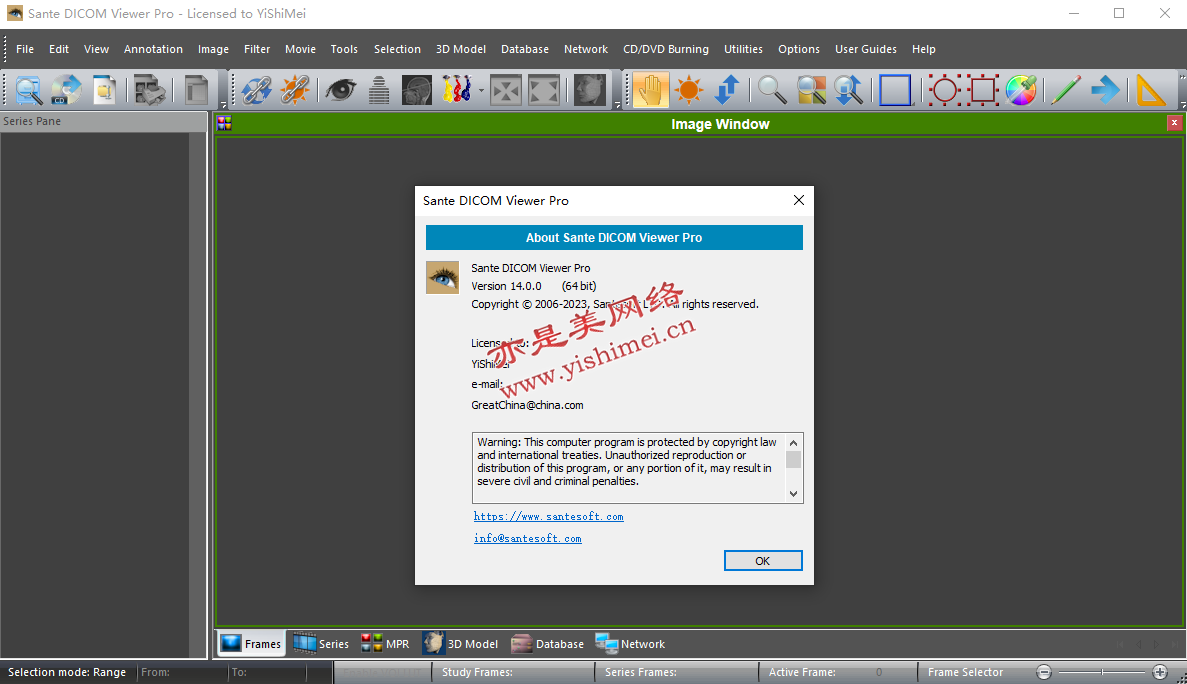The image size is (1187, 684).
Task: Open the CD/DVD import toolbar icon
Action: [x=66, y=90]
